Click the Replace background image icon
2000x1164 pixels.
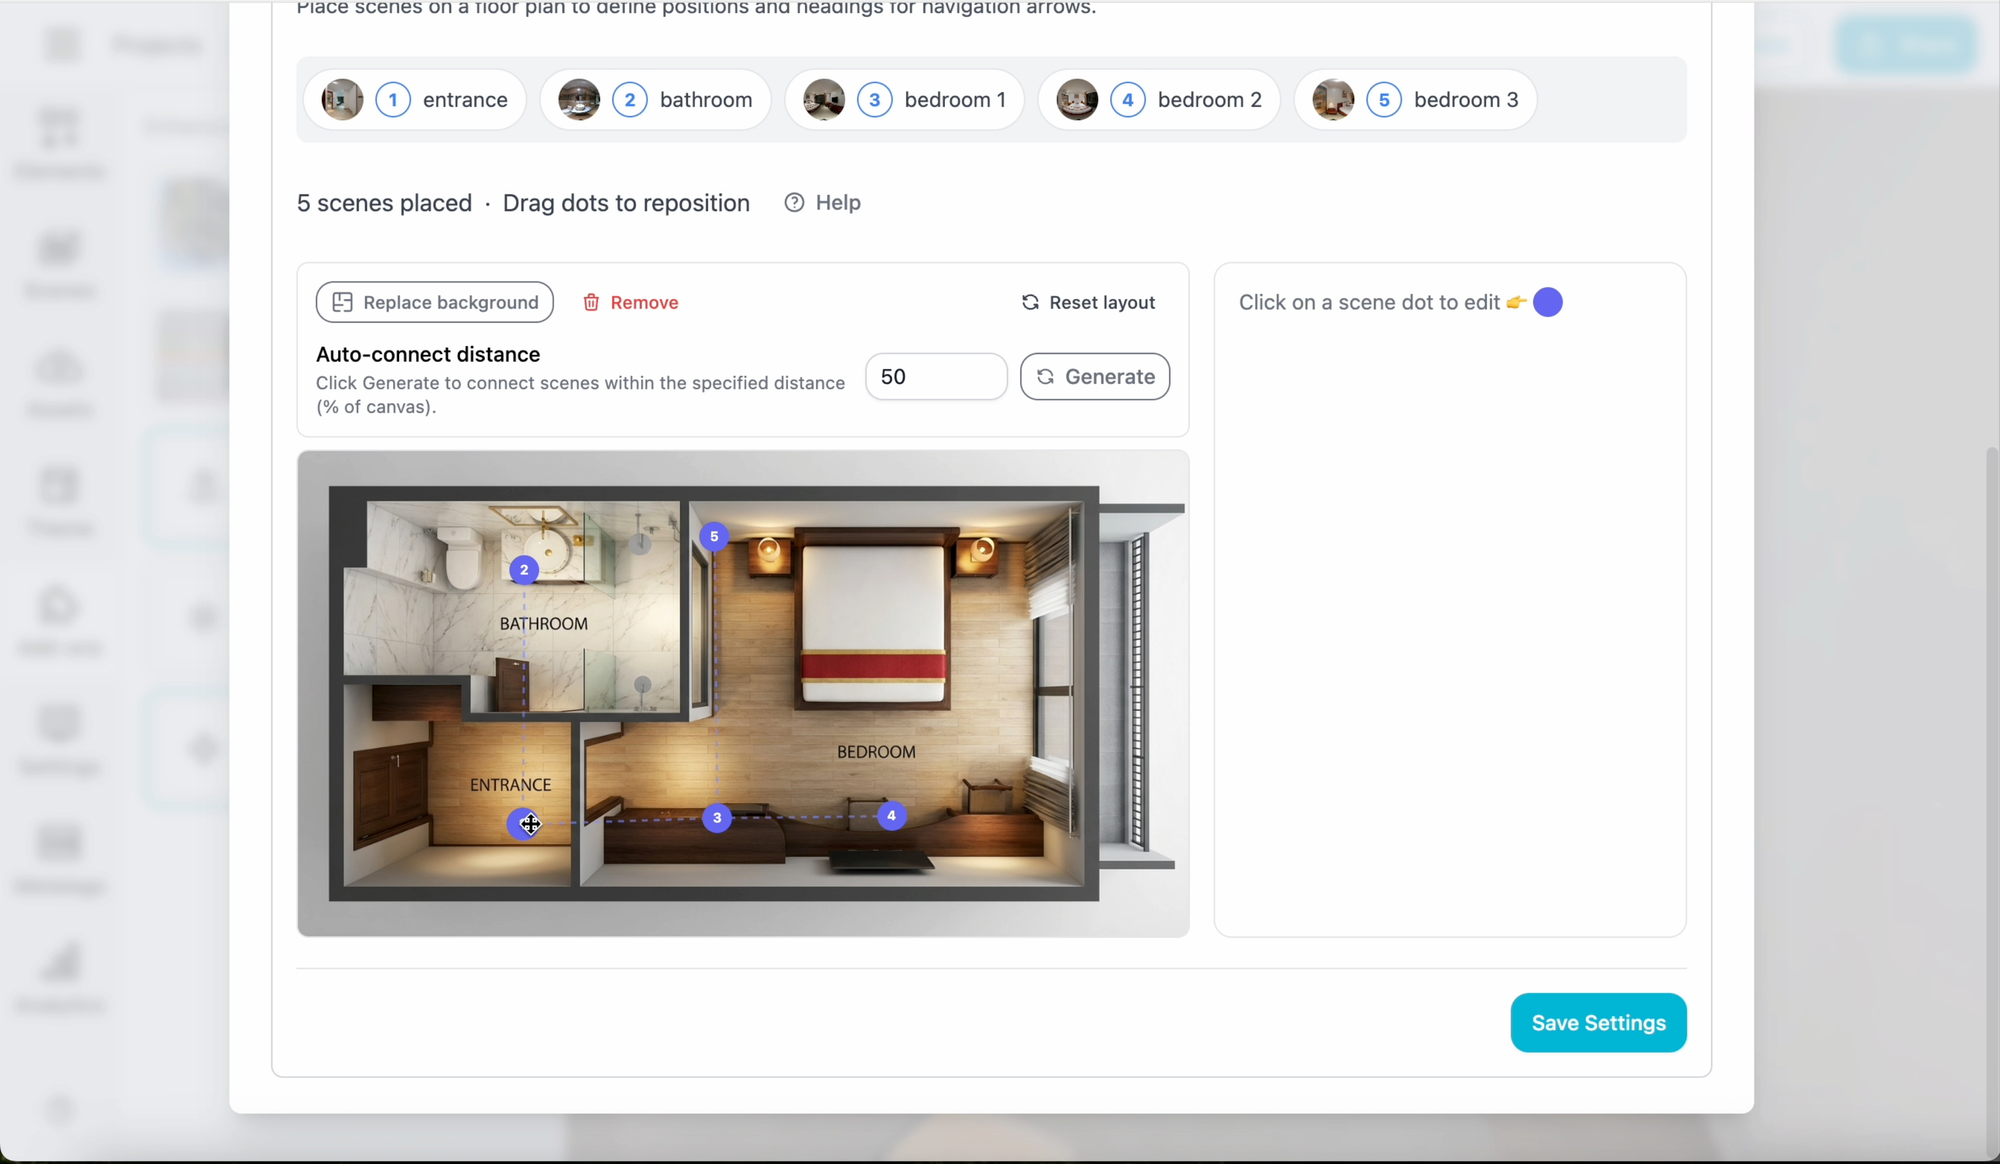[342, 302]
